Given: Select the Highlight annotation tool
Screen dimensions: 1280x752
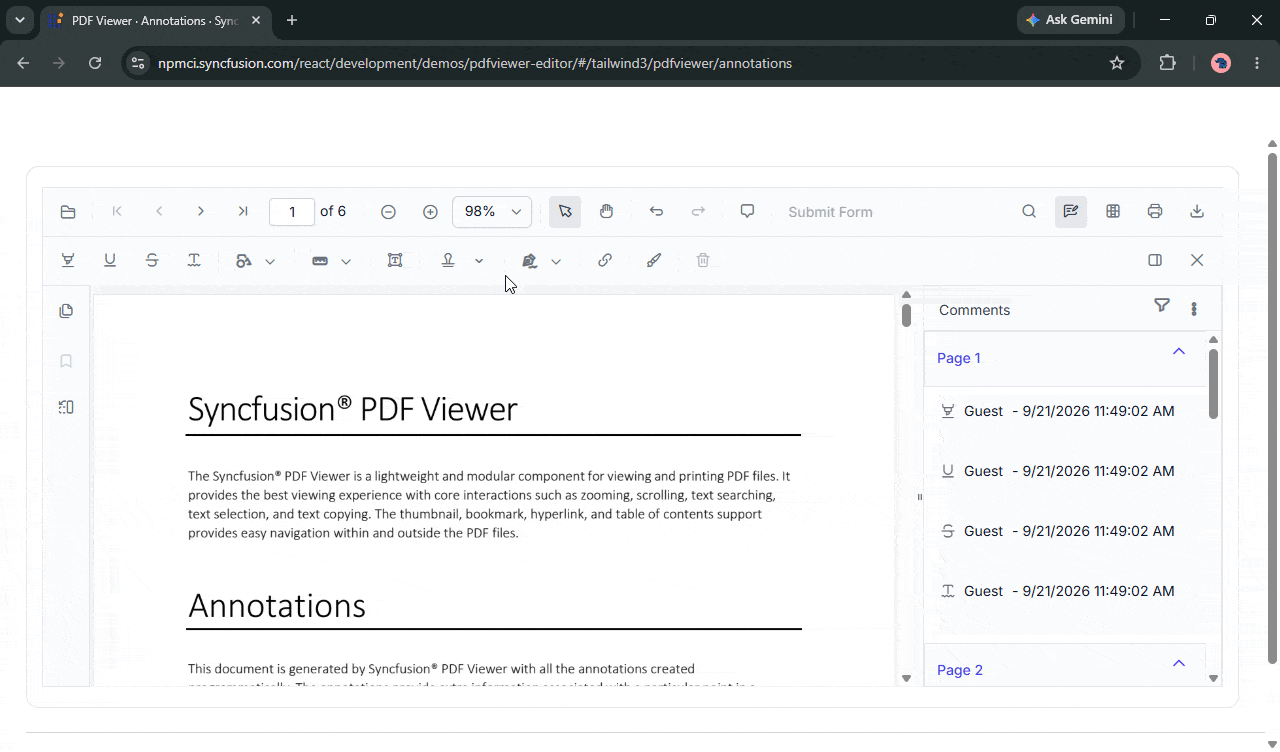Looking at the screenshot, I should pos(68,260).
